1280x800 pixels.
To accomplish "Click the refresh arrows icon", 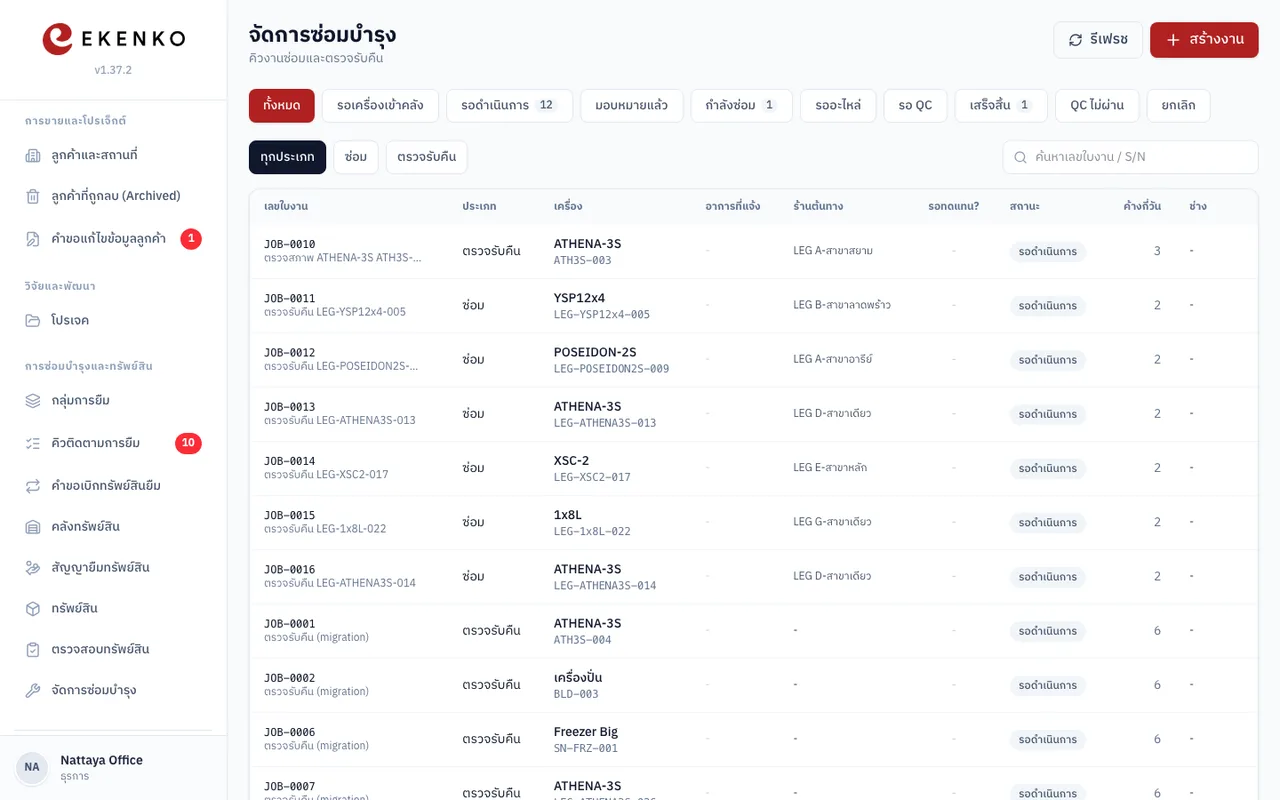I will (1076, 40).
